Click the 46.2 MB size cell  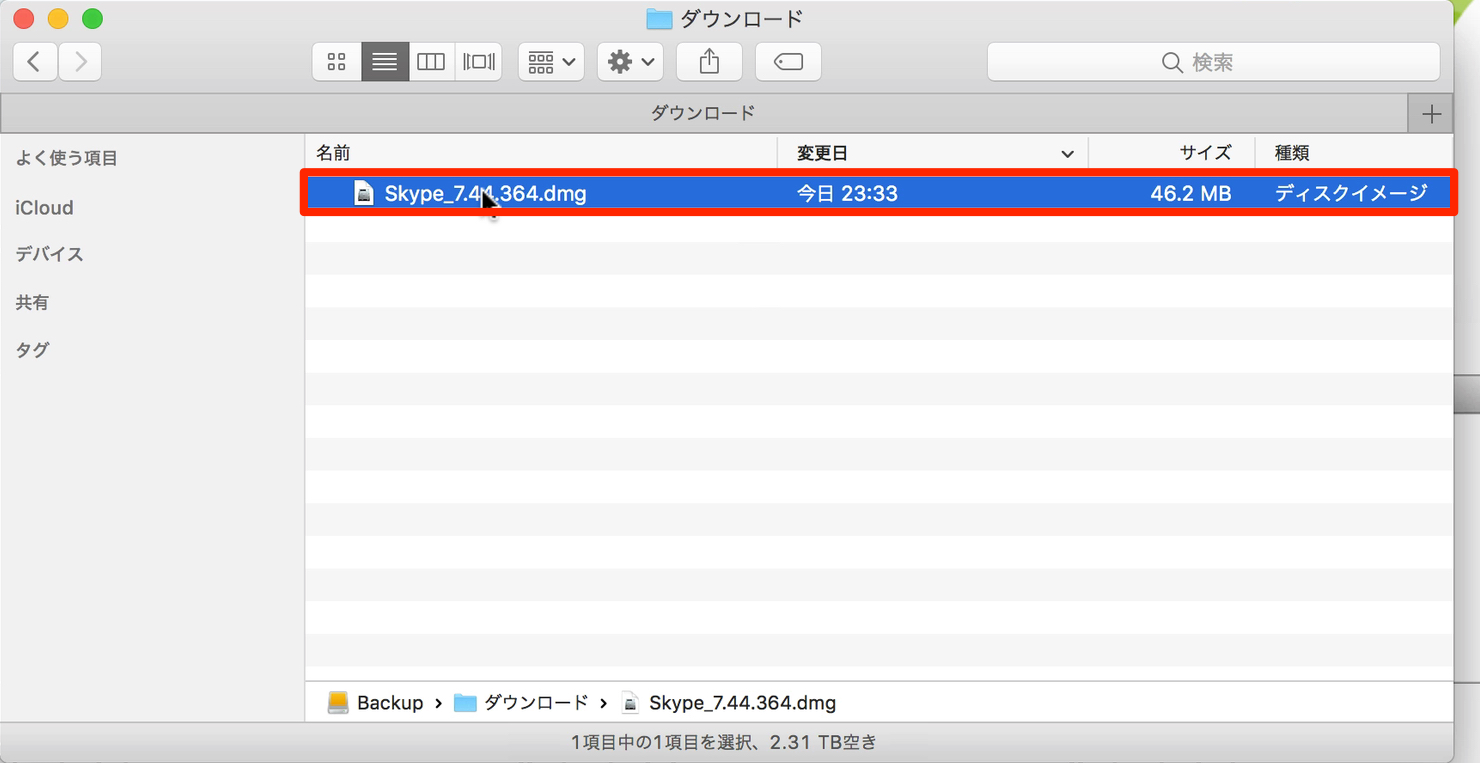point(1190,193)
